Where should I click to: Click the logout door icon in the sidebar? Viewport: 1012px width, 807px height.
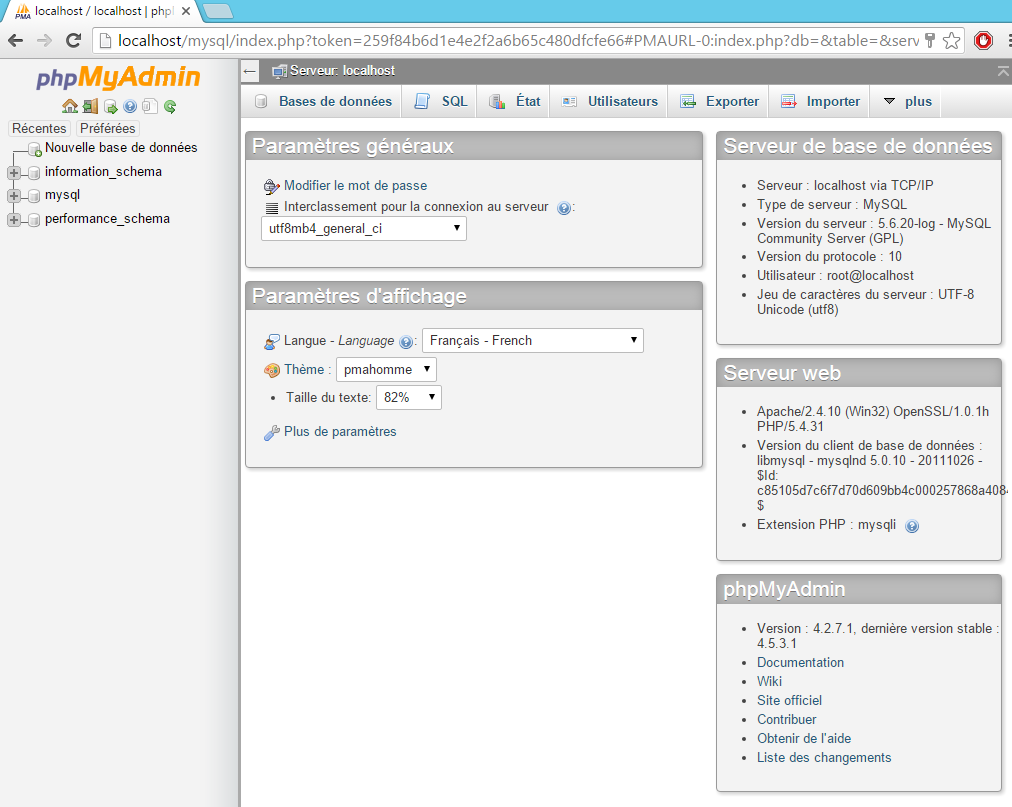tap(90, 106)
